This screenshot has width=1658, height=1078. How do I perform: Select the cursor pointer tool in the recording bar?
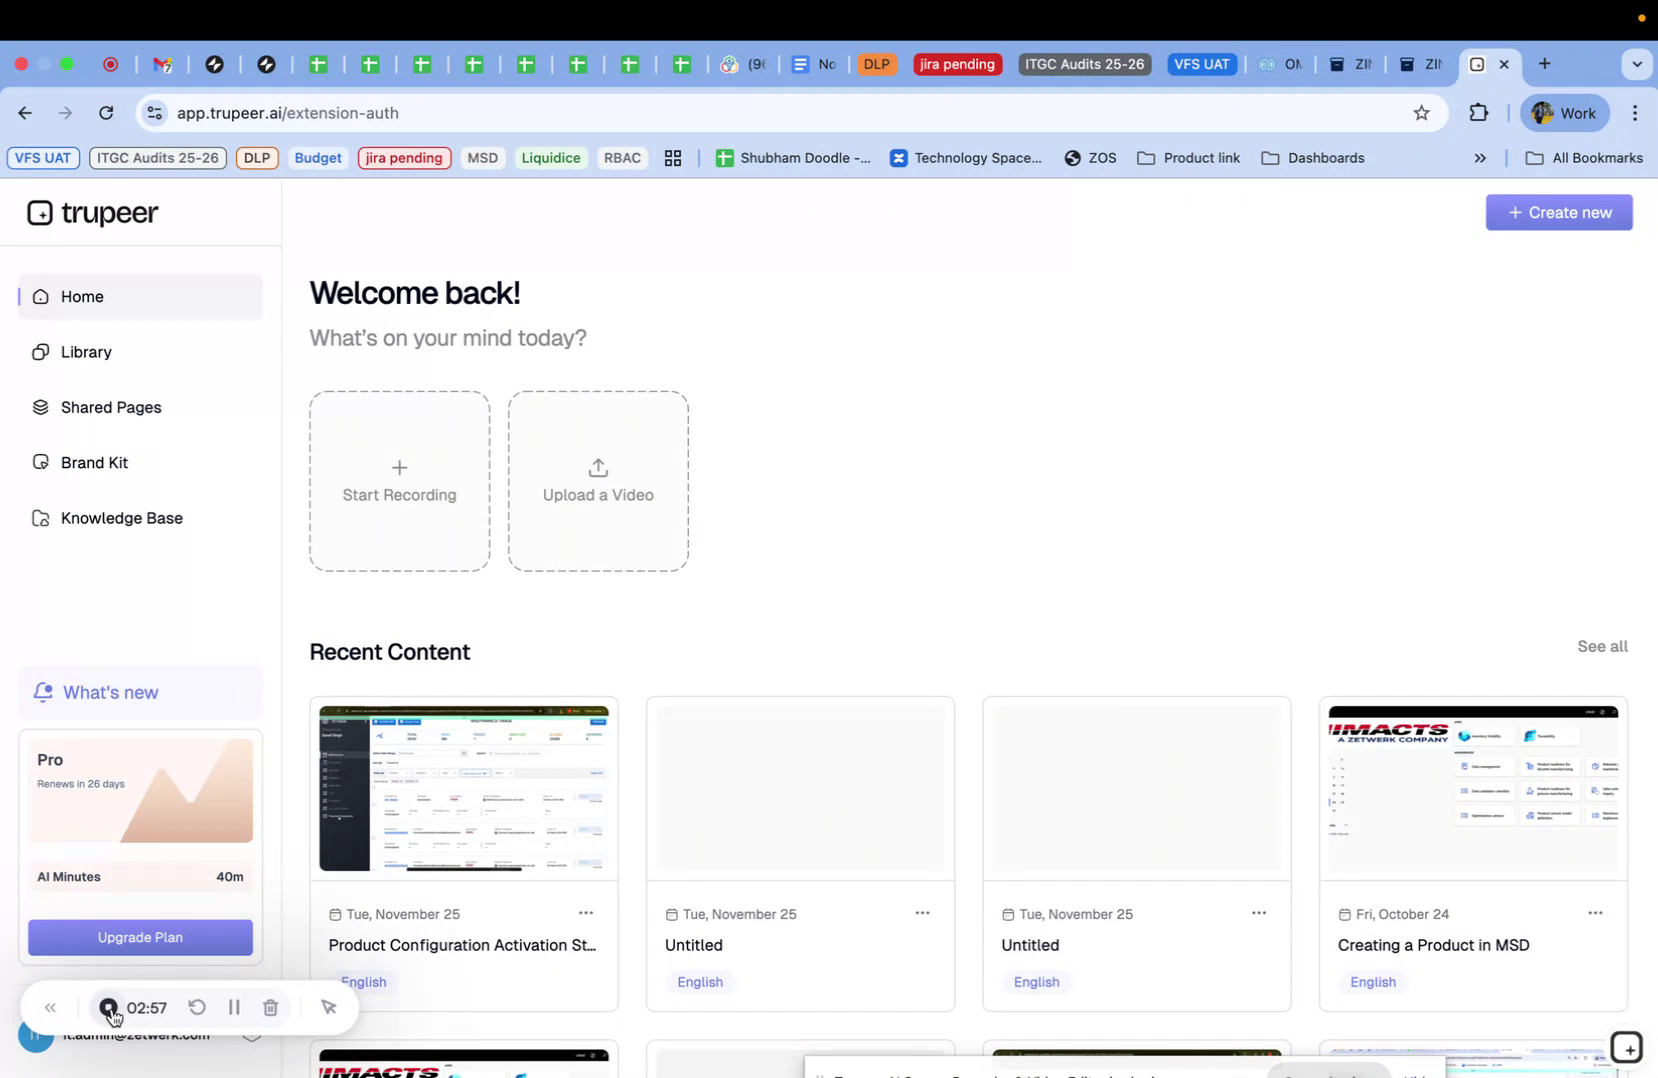tap(329, 1008)
